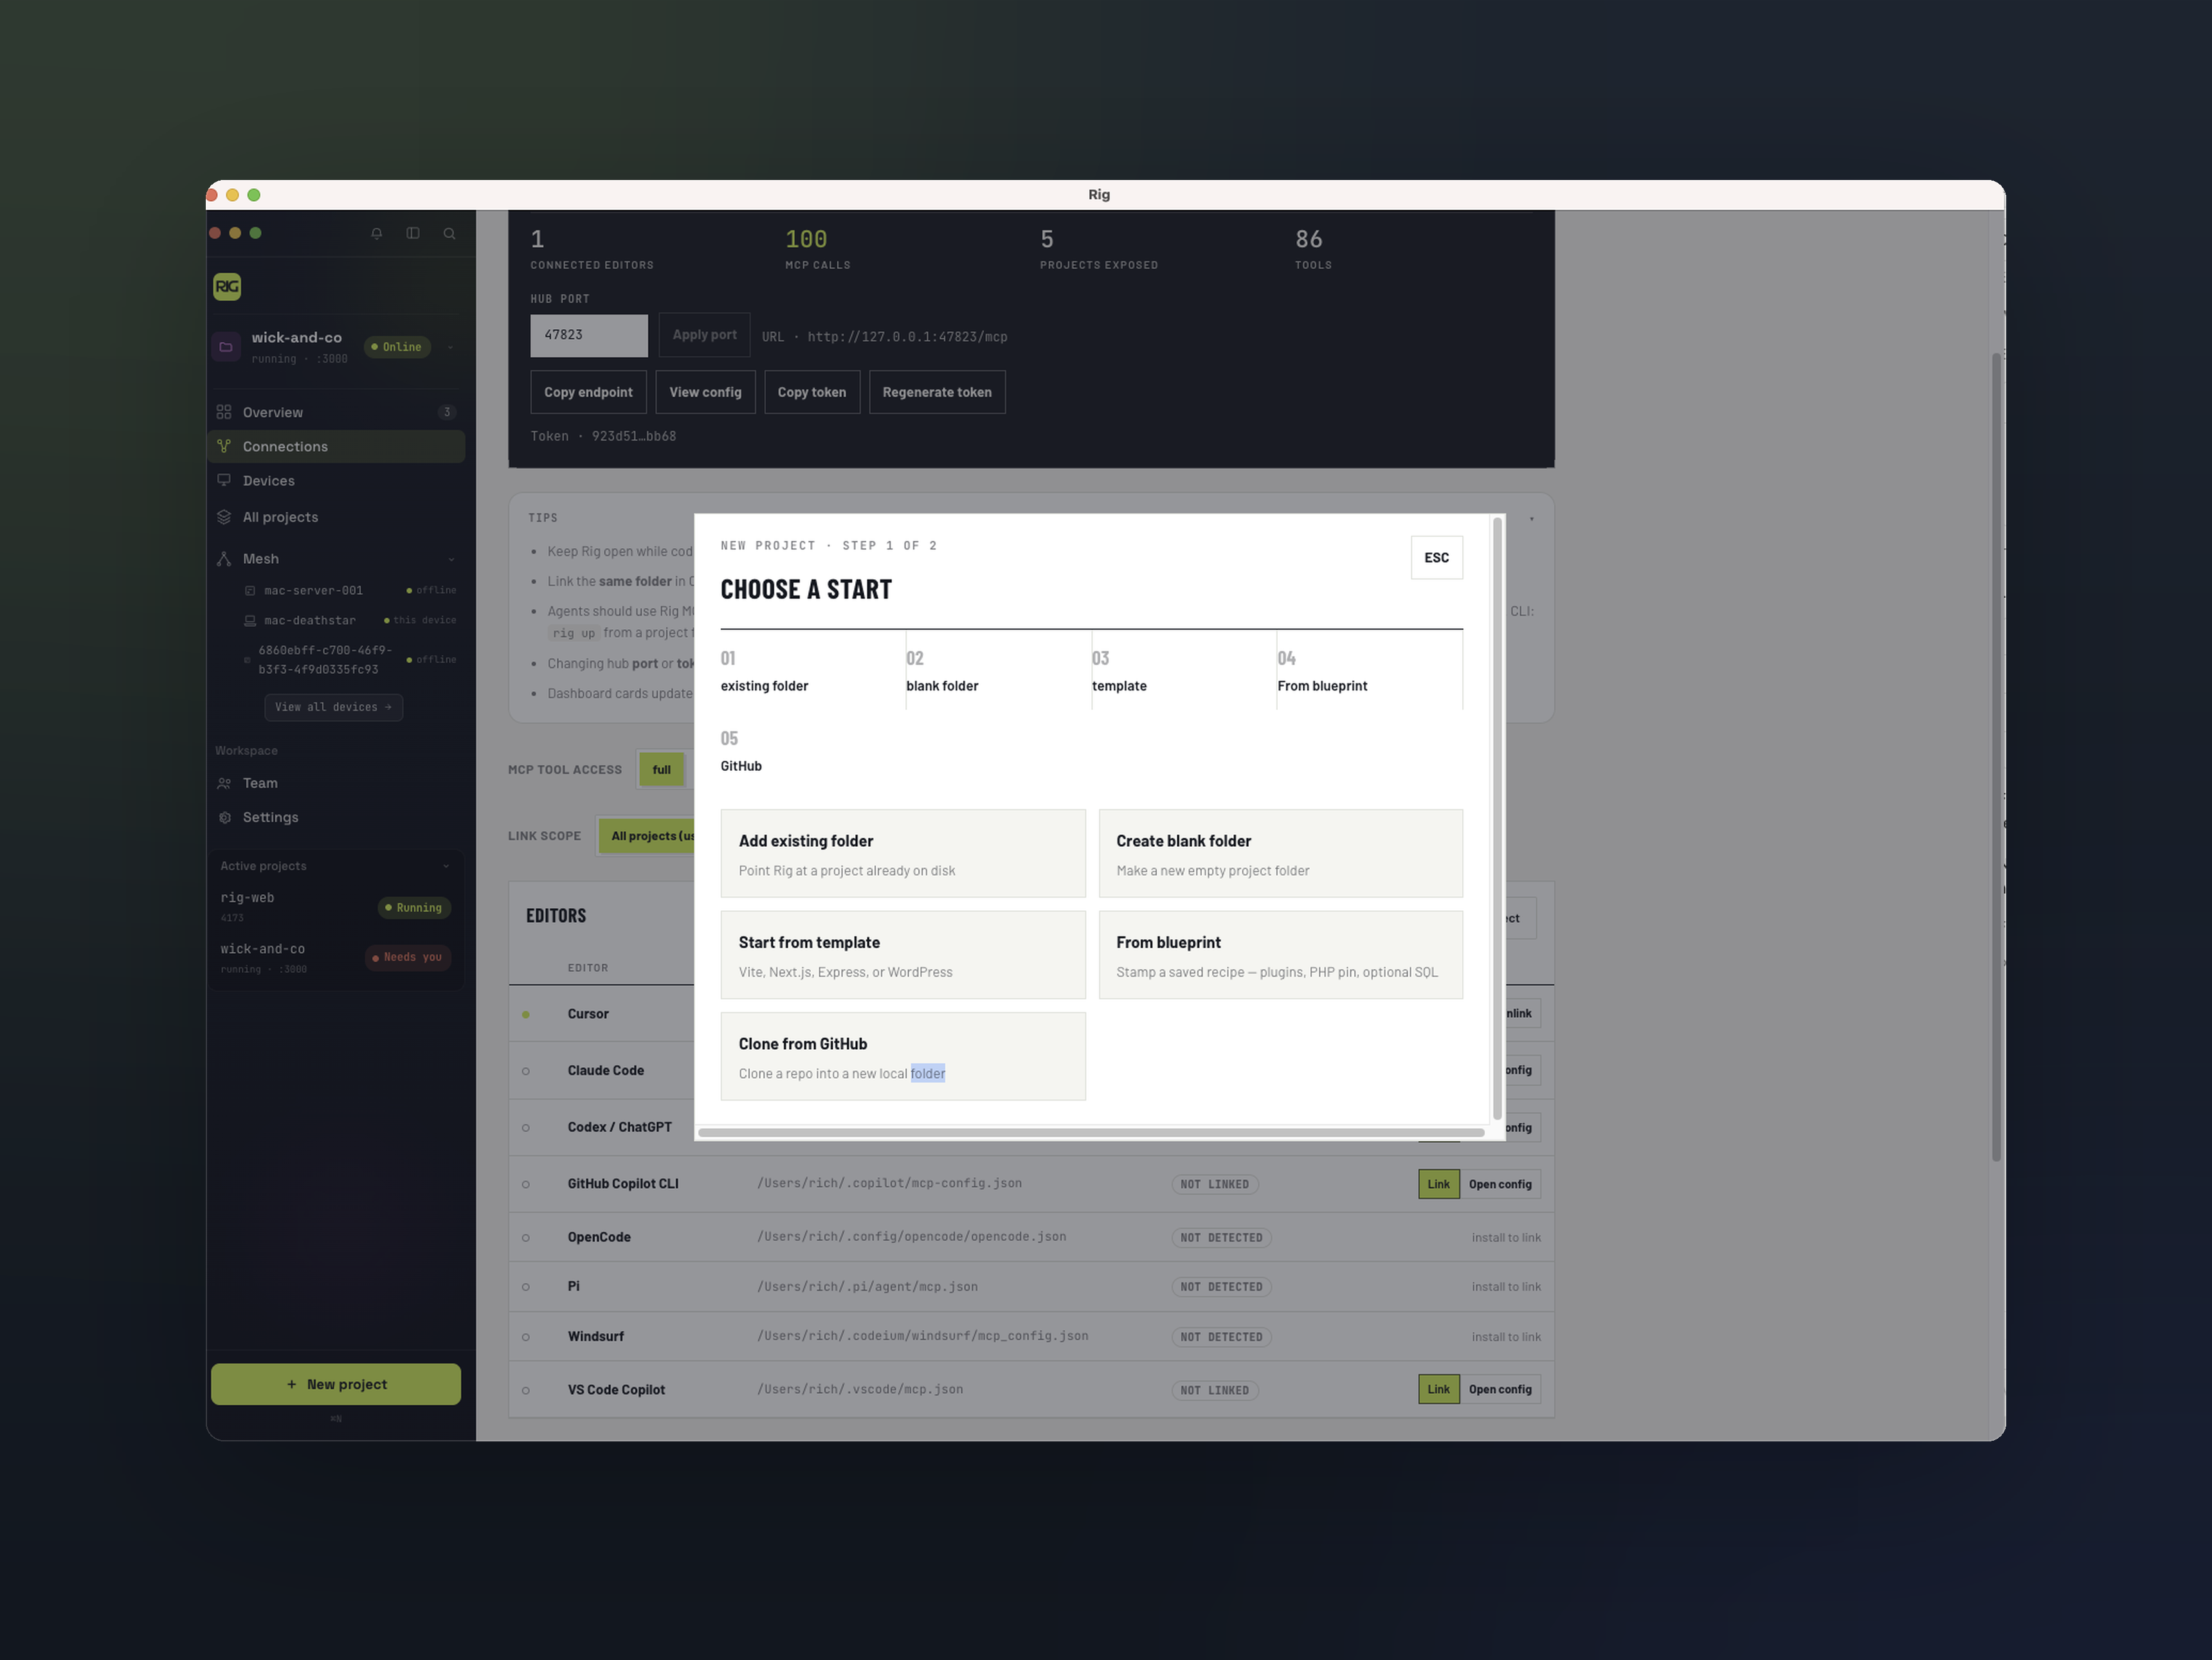Choose the From blueprint card
This screenshot has height=1660, width=2212.
coord(1281,955)
